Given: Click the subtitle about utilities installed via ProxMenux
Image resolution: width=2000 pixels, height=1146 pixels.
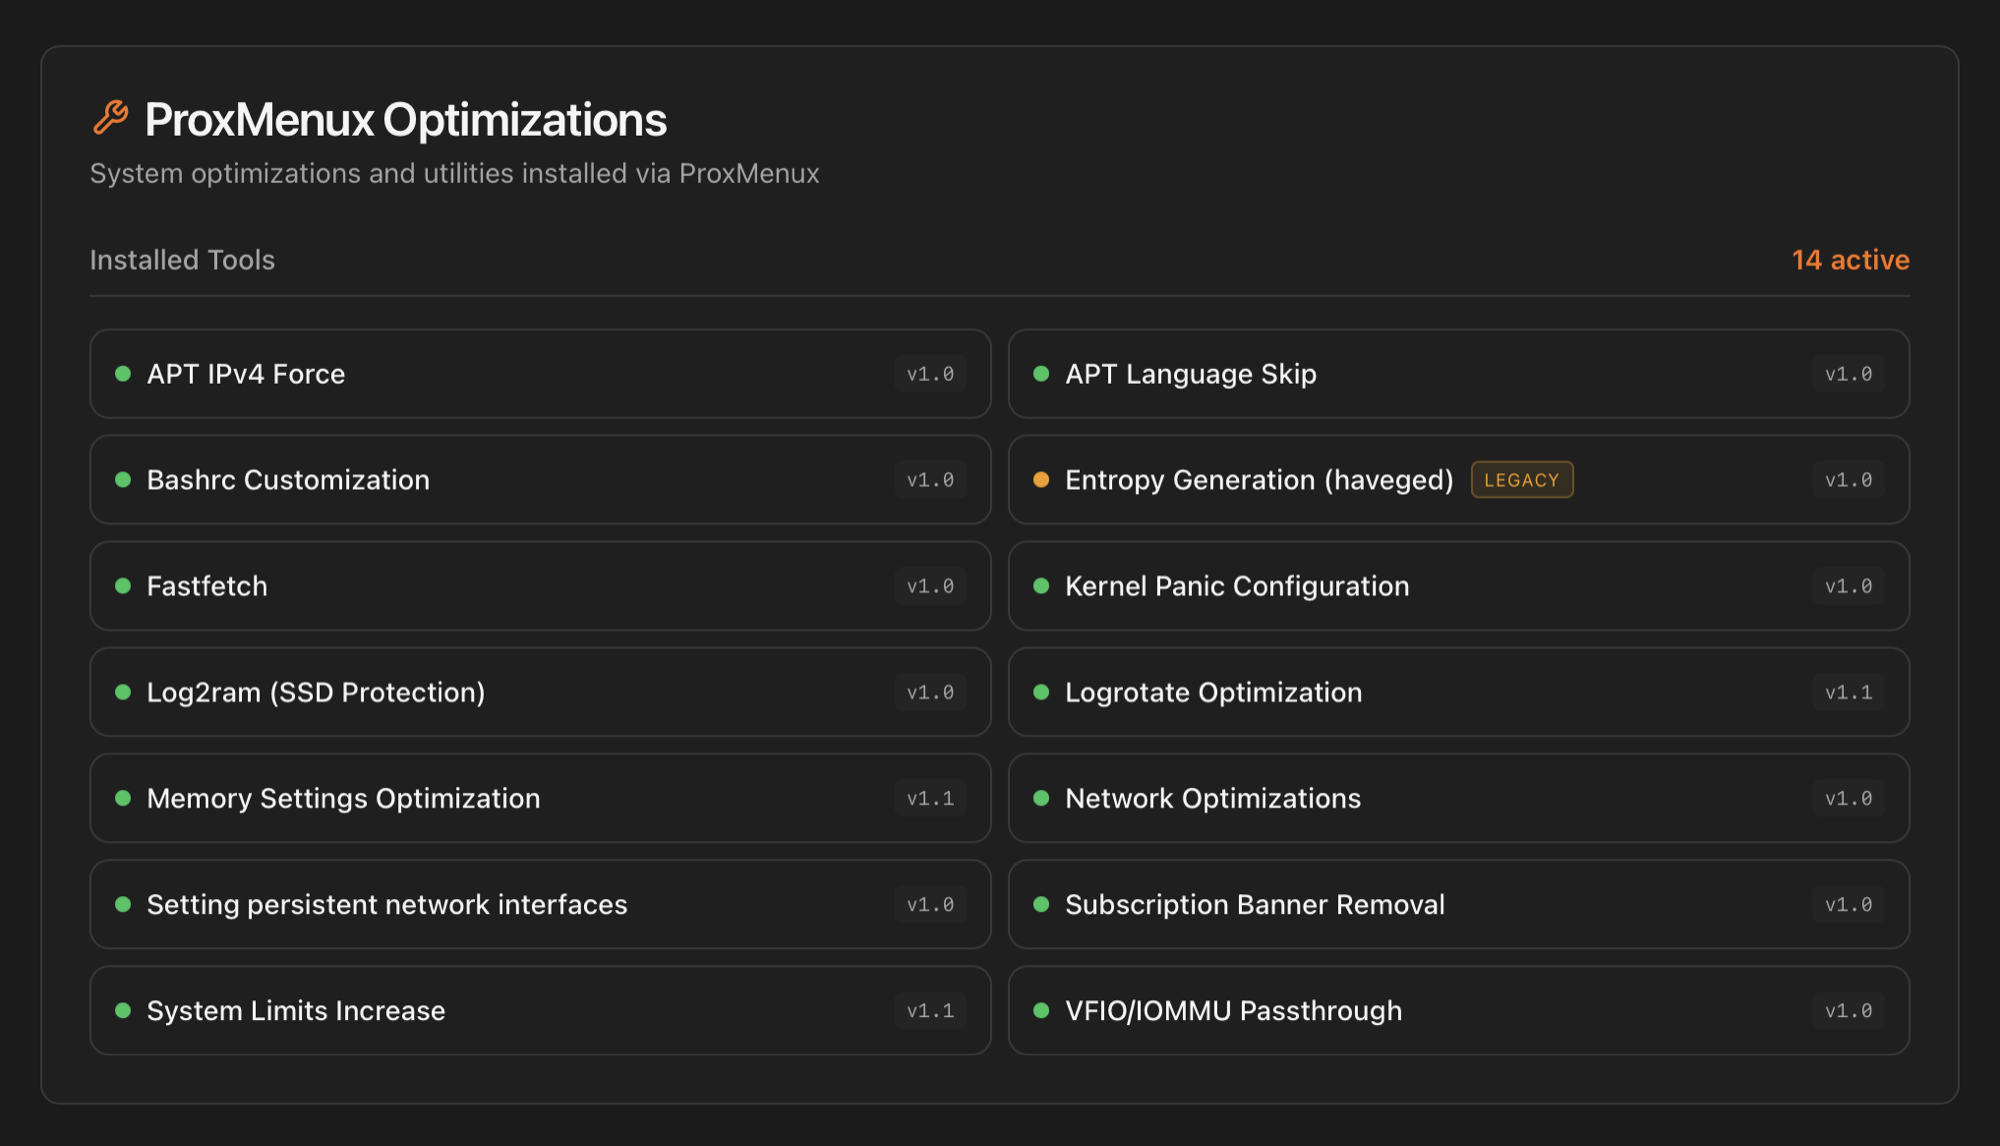Looking at the screenshot, I should [x=455, y=174].
